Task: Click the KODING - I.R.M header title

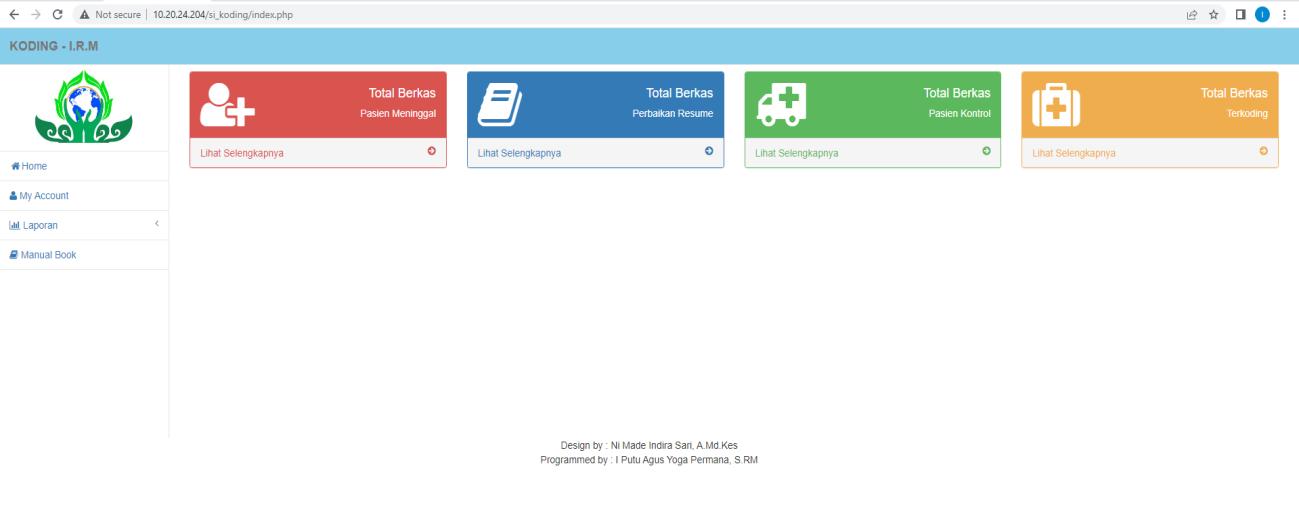Action: (x=54, y=46)
